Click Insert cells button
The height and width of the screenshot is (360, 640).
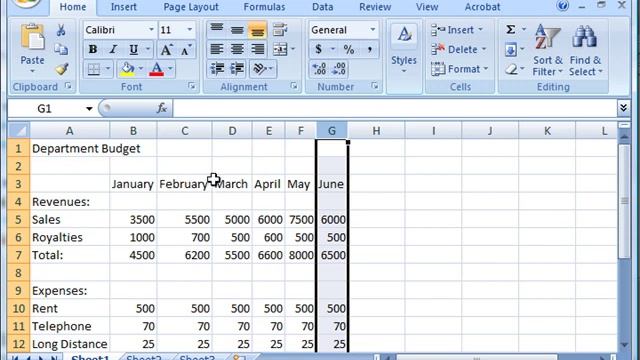pos(457,30)
